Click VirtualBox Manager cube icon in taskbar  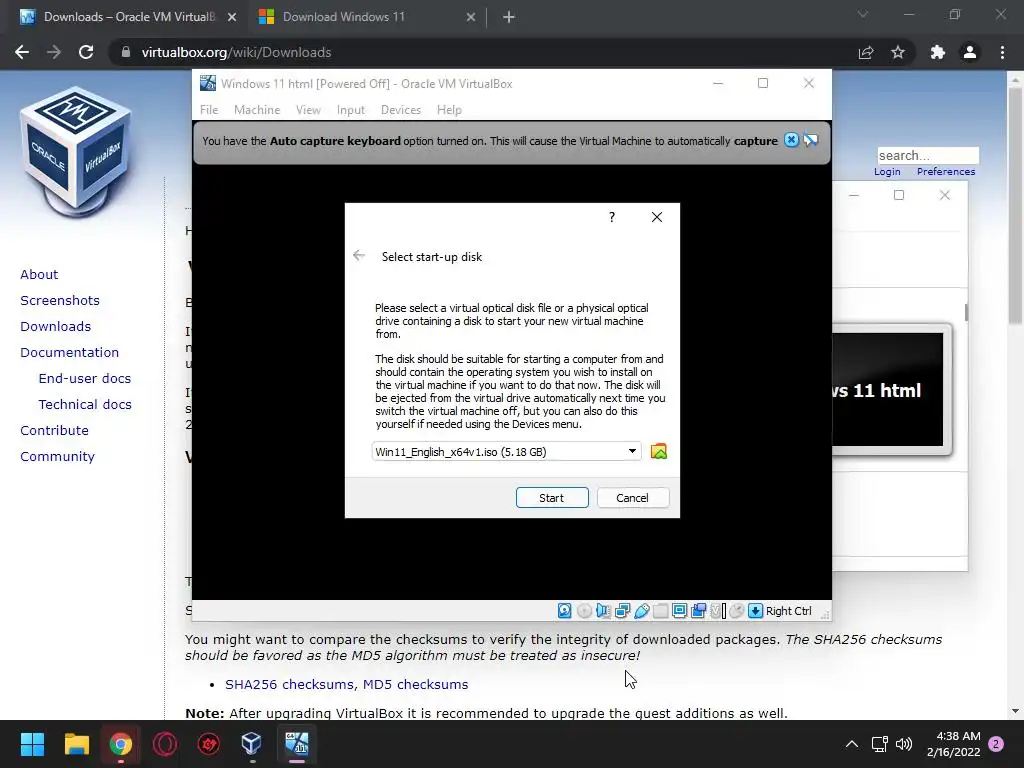click(x=251, y=744)
